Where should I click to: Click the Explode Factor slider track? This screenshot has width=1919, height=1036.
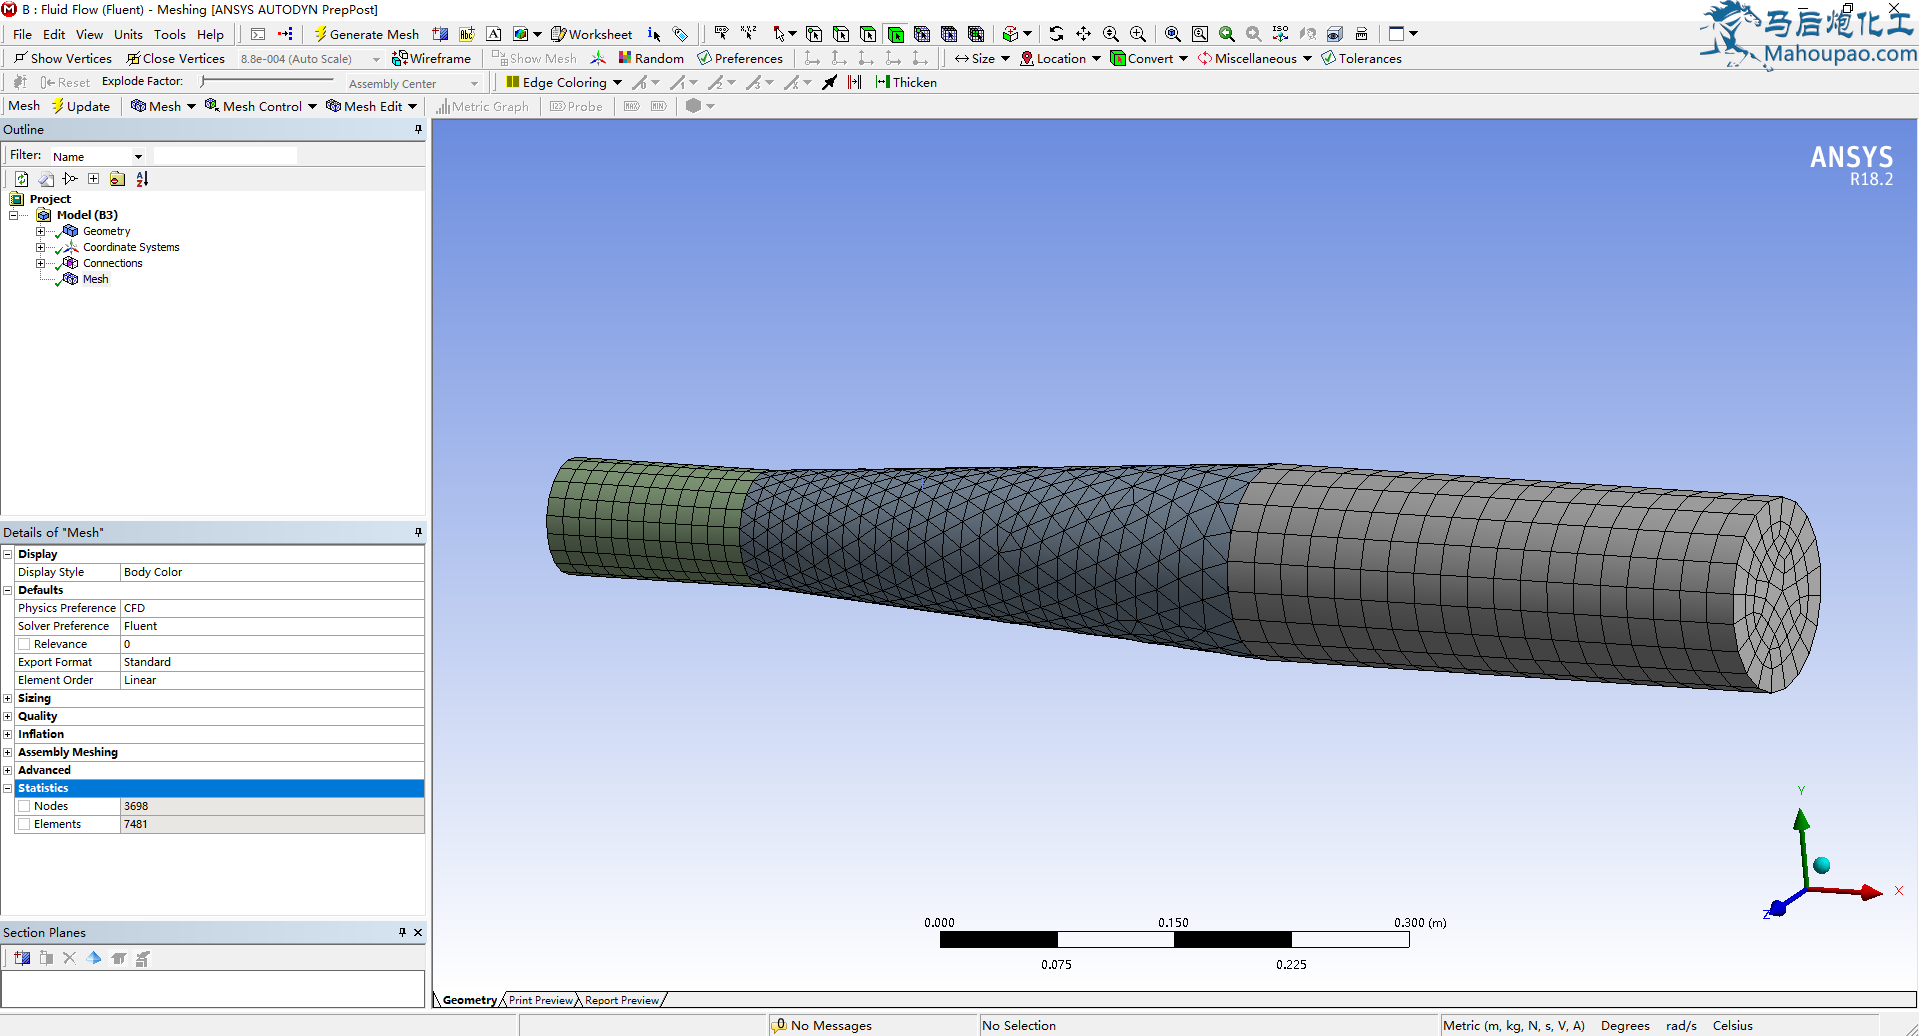[x=267, y=81]
